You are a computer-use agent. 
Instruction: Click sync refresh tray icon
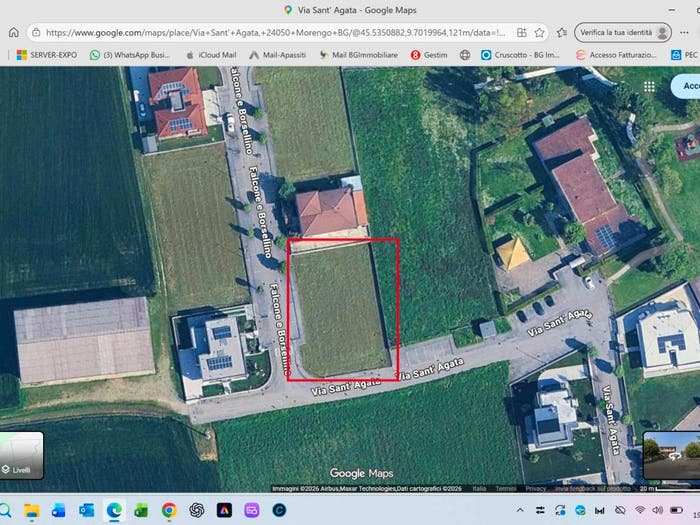pyautogui.click(x=560, y=510)
